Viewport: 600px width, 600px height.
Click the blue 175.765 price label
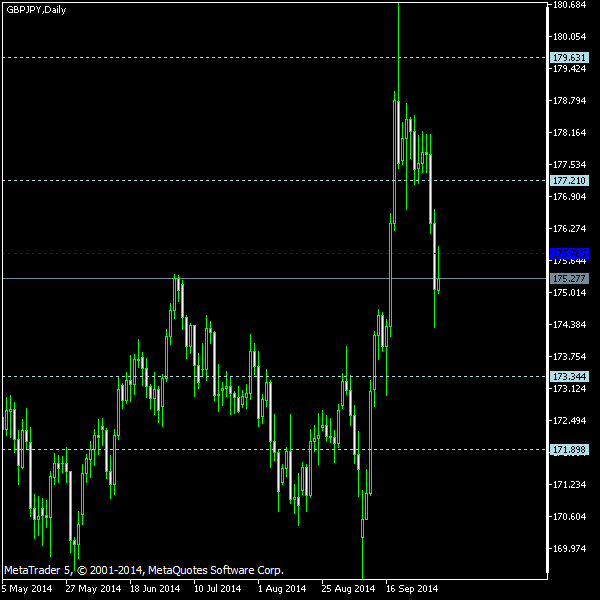[x=569, y=253]
